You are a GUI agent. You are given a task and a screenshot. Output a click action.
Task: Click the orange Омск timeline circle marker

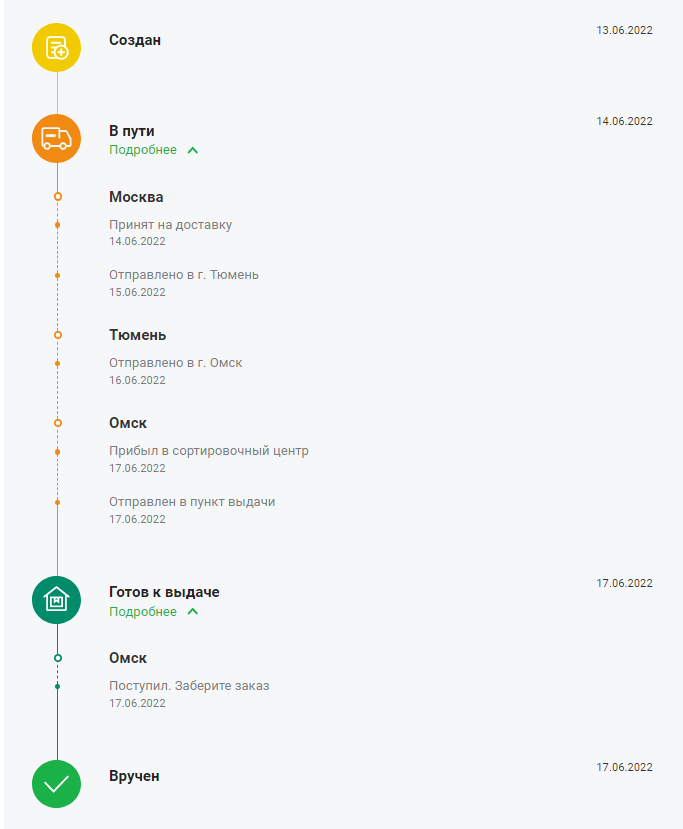[58, 423]
